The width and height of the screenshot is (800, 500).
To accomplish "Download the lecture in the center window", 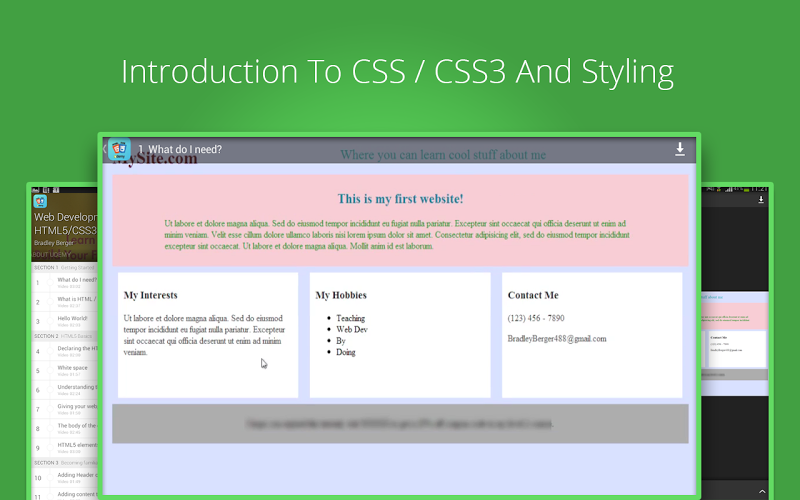I will [x=680, y=149].
